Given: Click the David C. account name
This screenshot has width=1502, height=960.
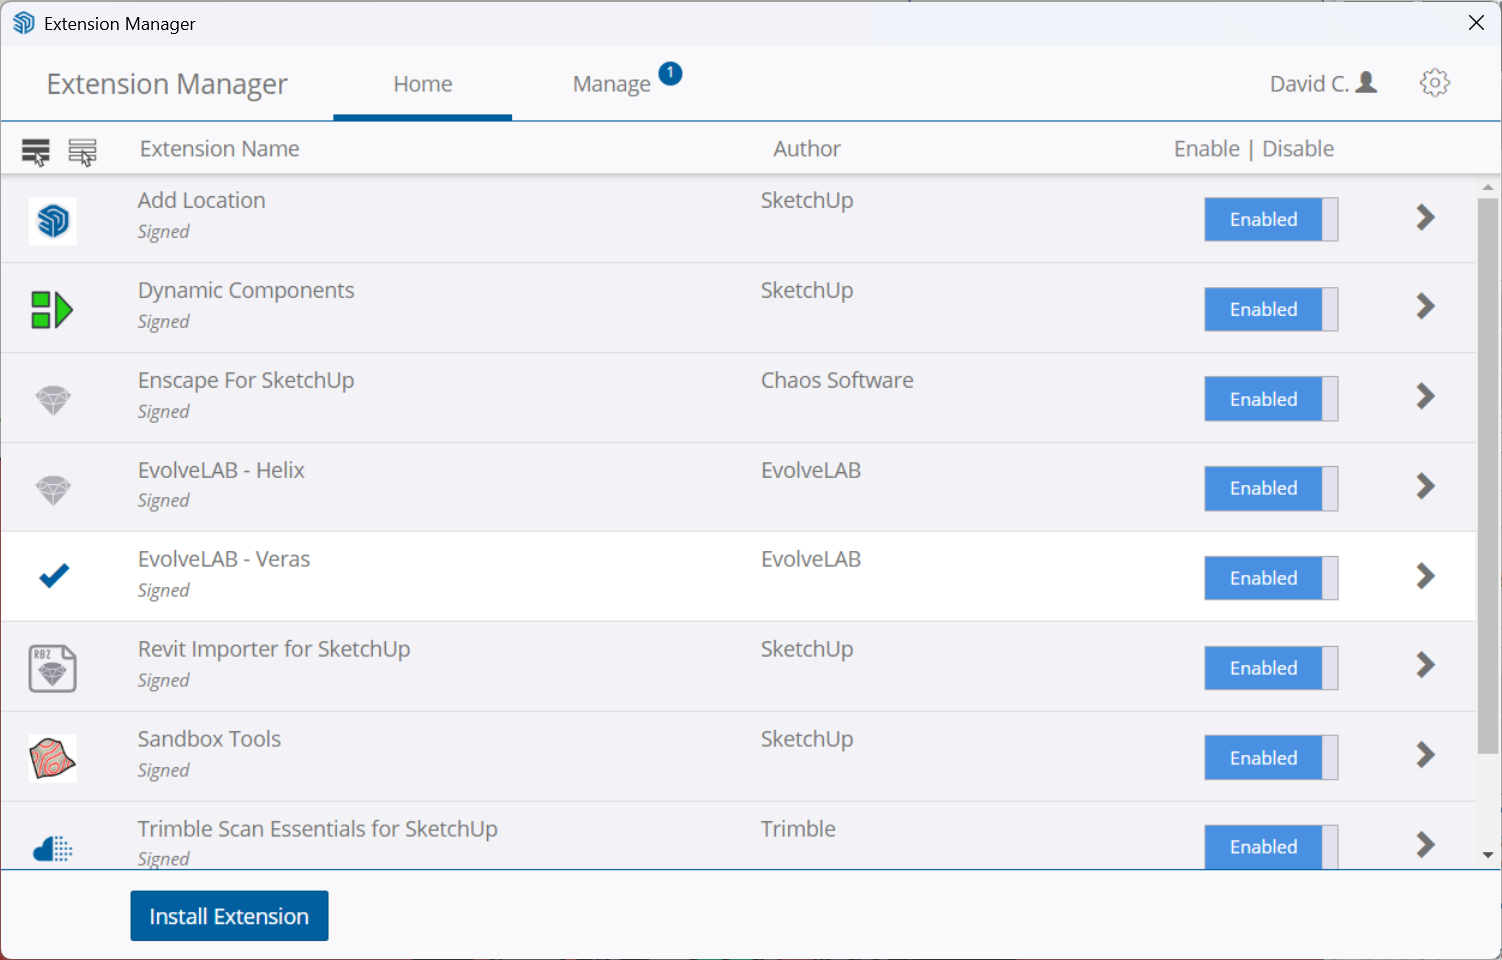Looking at the screenshot, I should coord(1309,84).
